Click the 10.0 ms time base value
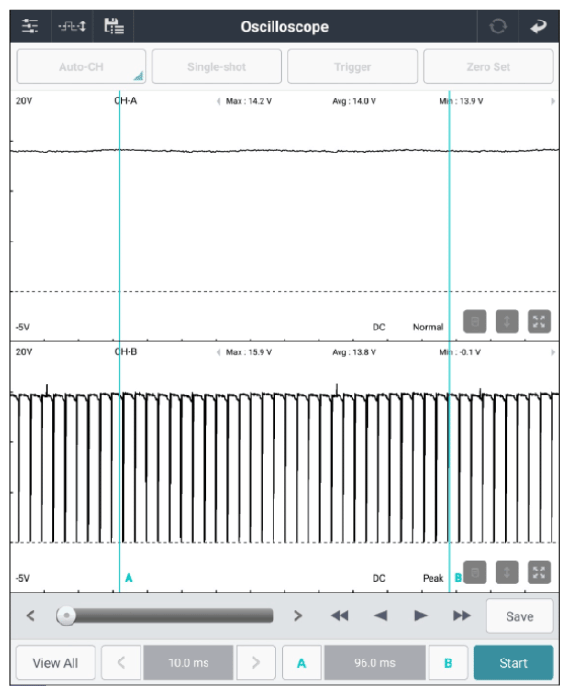This screenshot has width=569, height=695. pos(188,663)
